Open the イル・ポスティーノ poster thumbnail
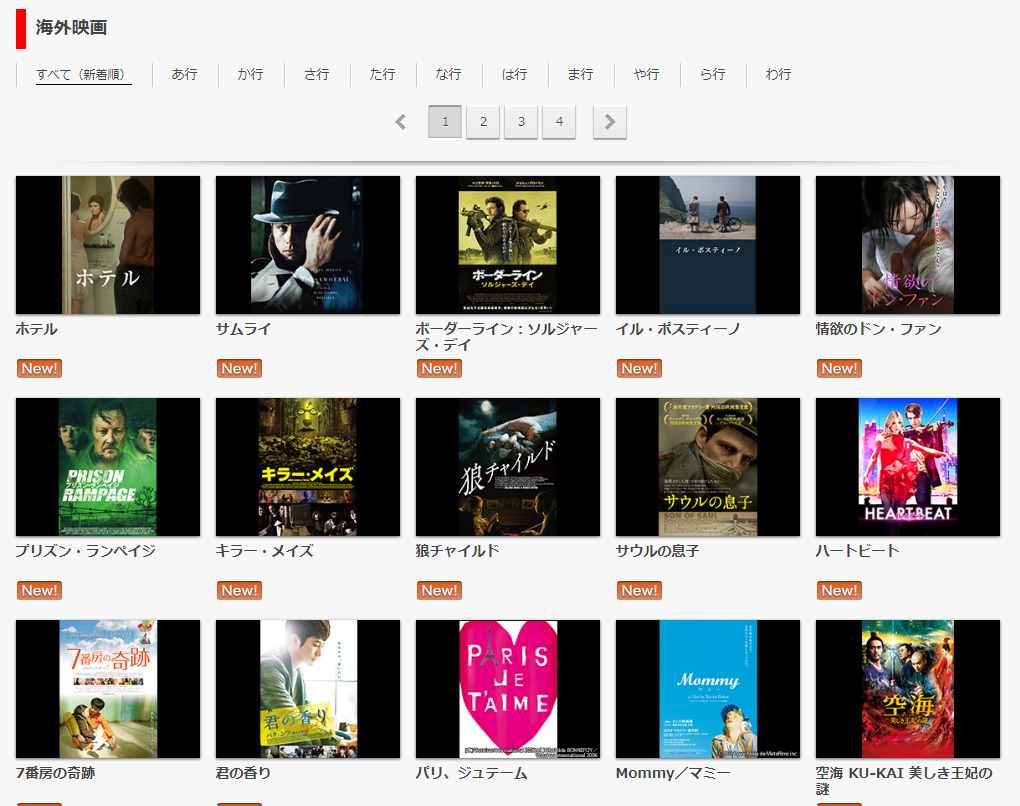The image size is (1020, 806). click(x=708, y=245)
